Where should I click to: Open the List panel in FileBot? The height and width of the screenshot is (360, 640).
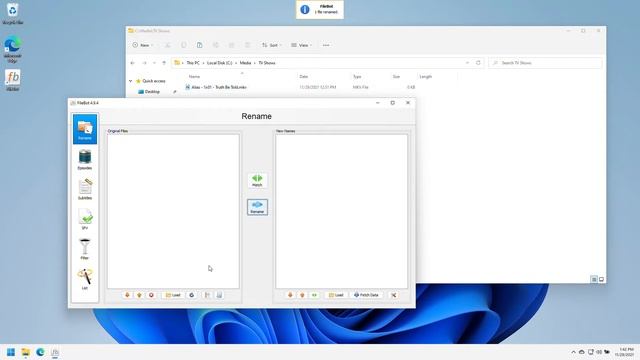coord(85,279)
